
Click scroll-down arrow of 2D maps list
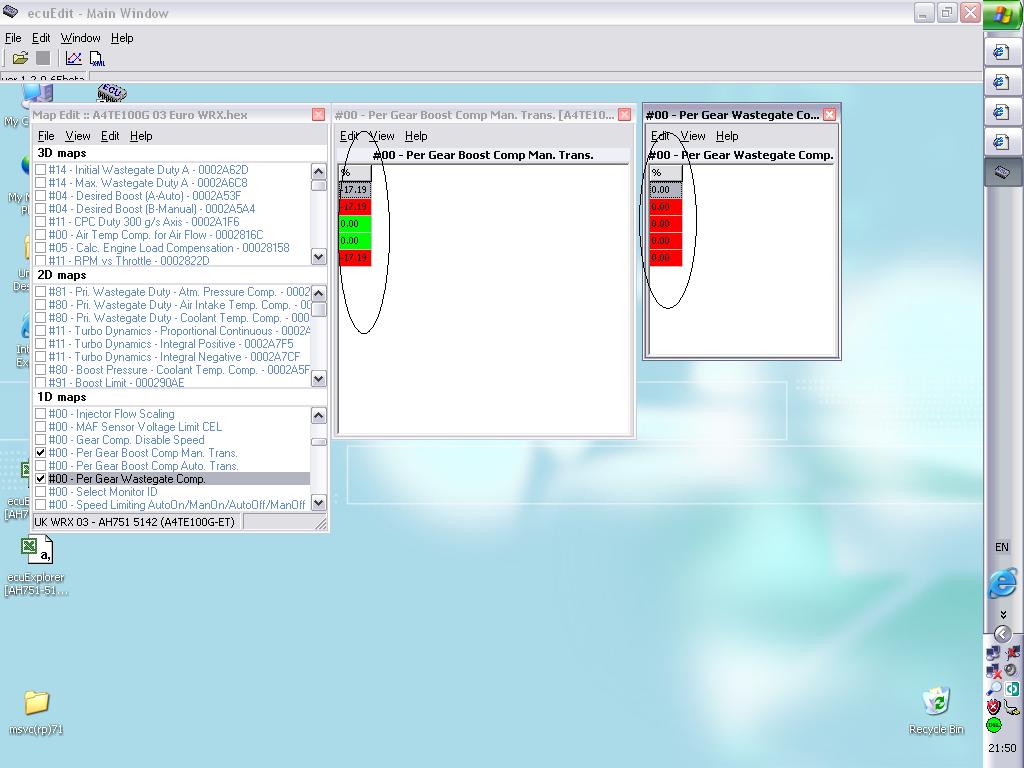(319, 379)
